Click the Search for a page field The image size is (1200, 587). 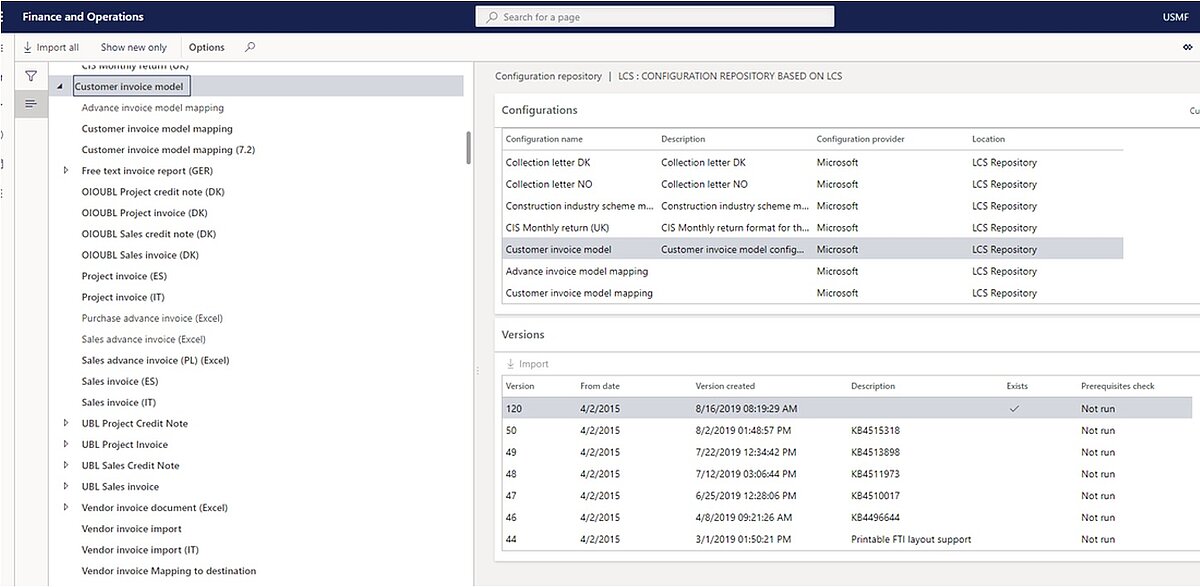(655, 17)
